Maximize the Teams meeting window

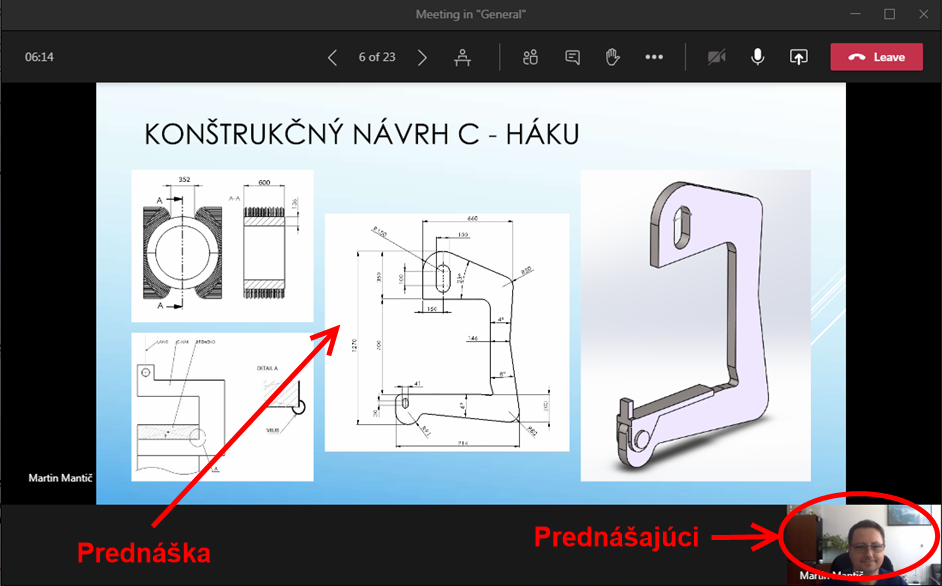[x=889, y=14]
